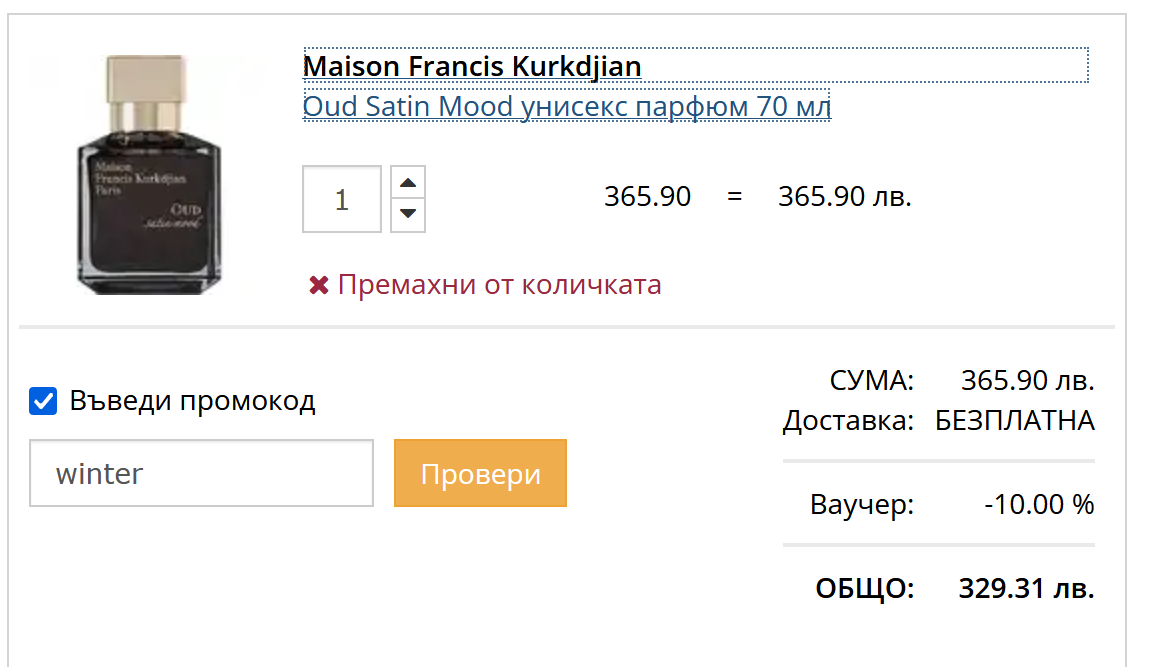The width and height of the screenshot is (1157, 667).
Task: Click the 365.90 лв. amount beside СУМА
Action: 1027,380
